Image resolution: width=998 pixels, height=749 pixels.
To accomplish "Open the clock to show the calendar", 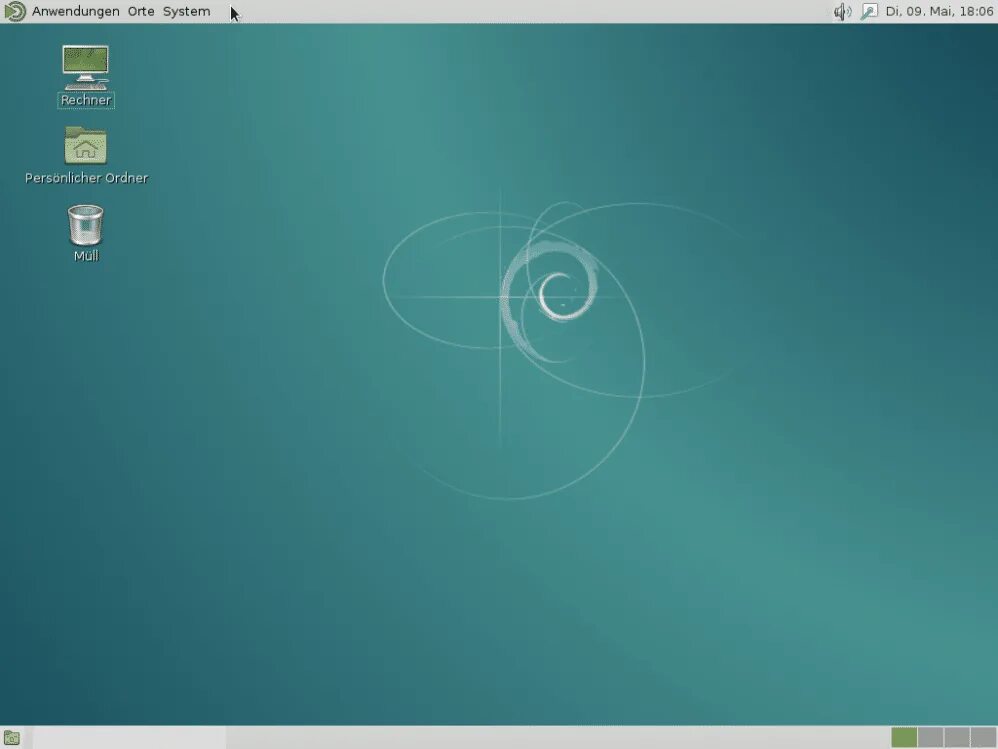I will coord(938,12).
